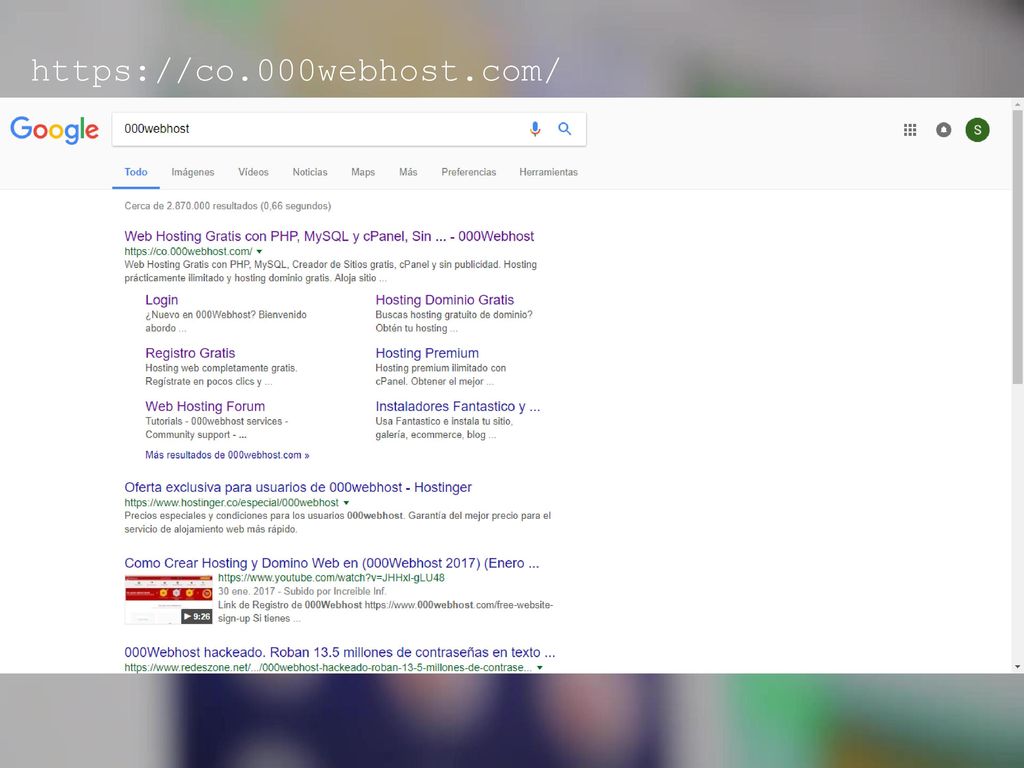Click the magnifying glass search button
The image size is (1024, 768).
pos(565,129)
